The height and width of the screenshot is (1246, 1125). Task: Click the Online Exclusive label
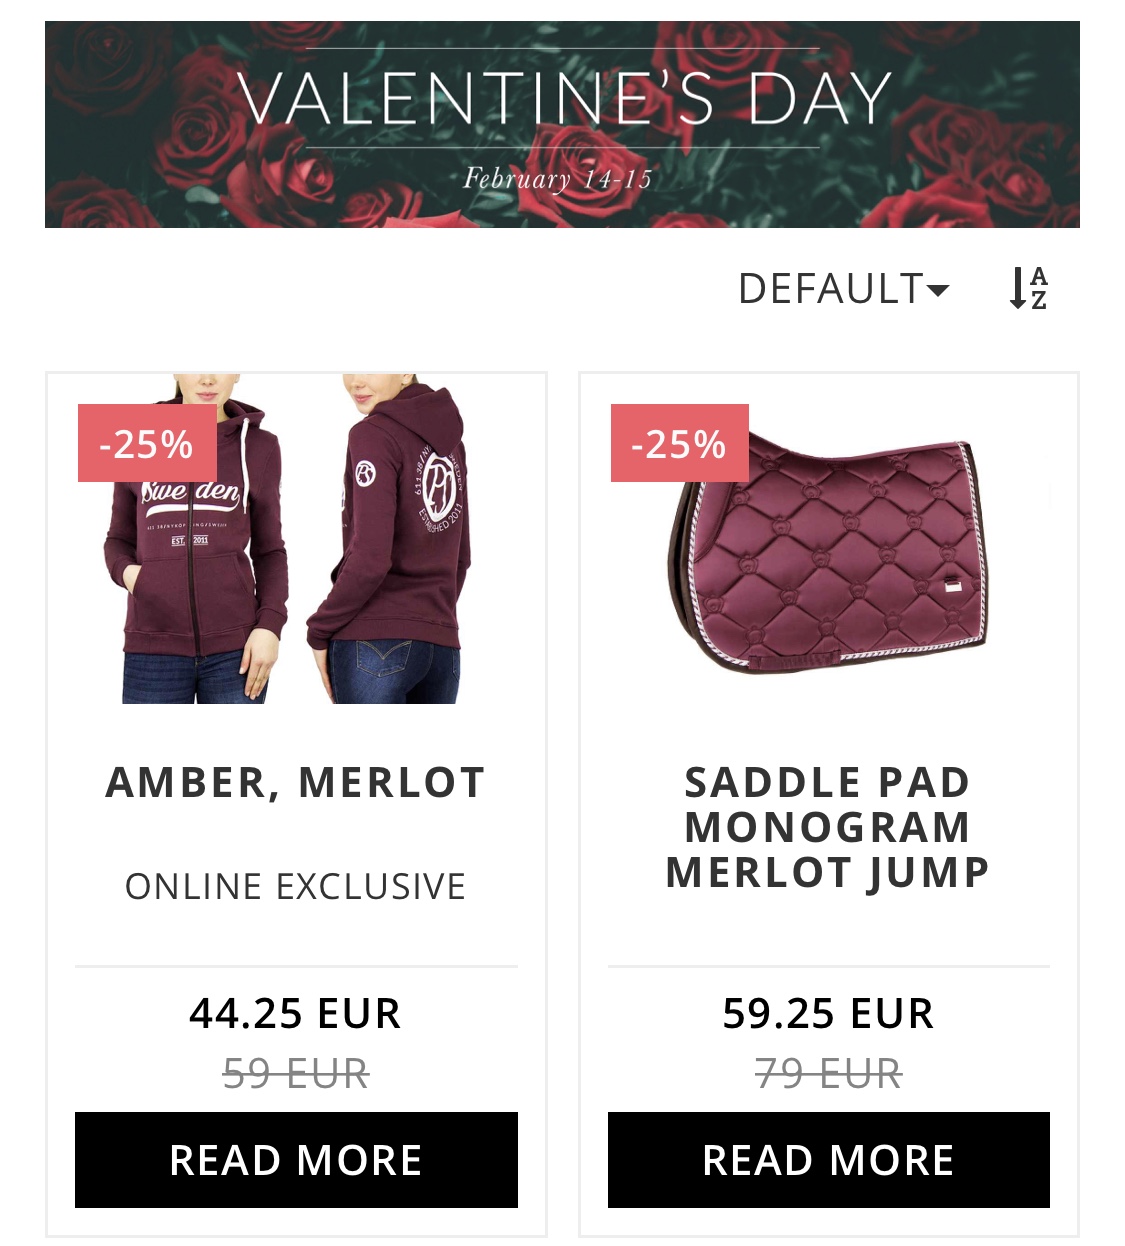(x=296, y=886)
